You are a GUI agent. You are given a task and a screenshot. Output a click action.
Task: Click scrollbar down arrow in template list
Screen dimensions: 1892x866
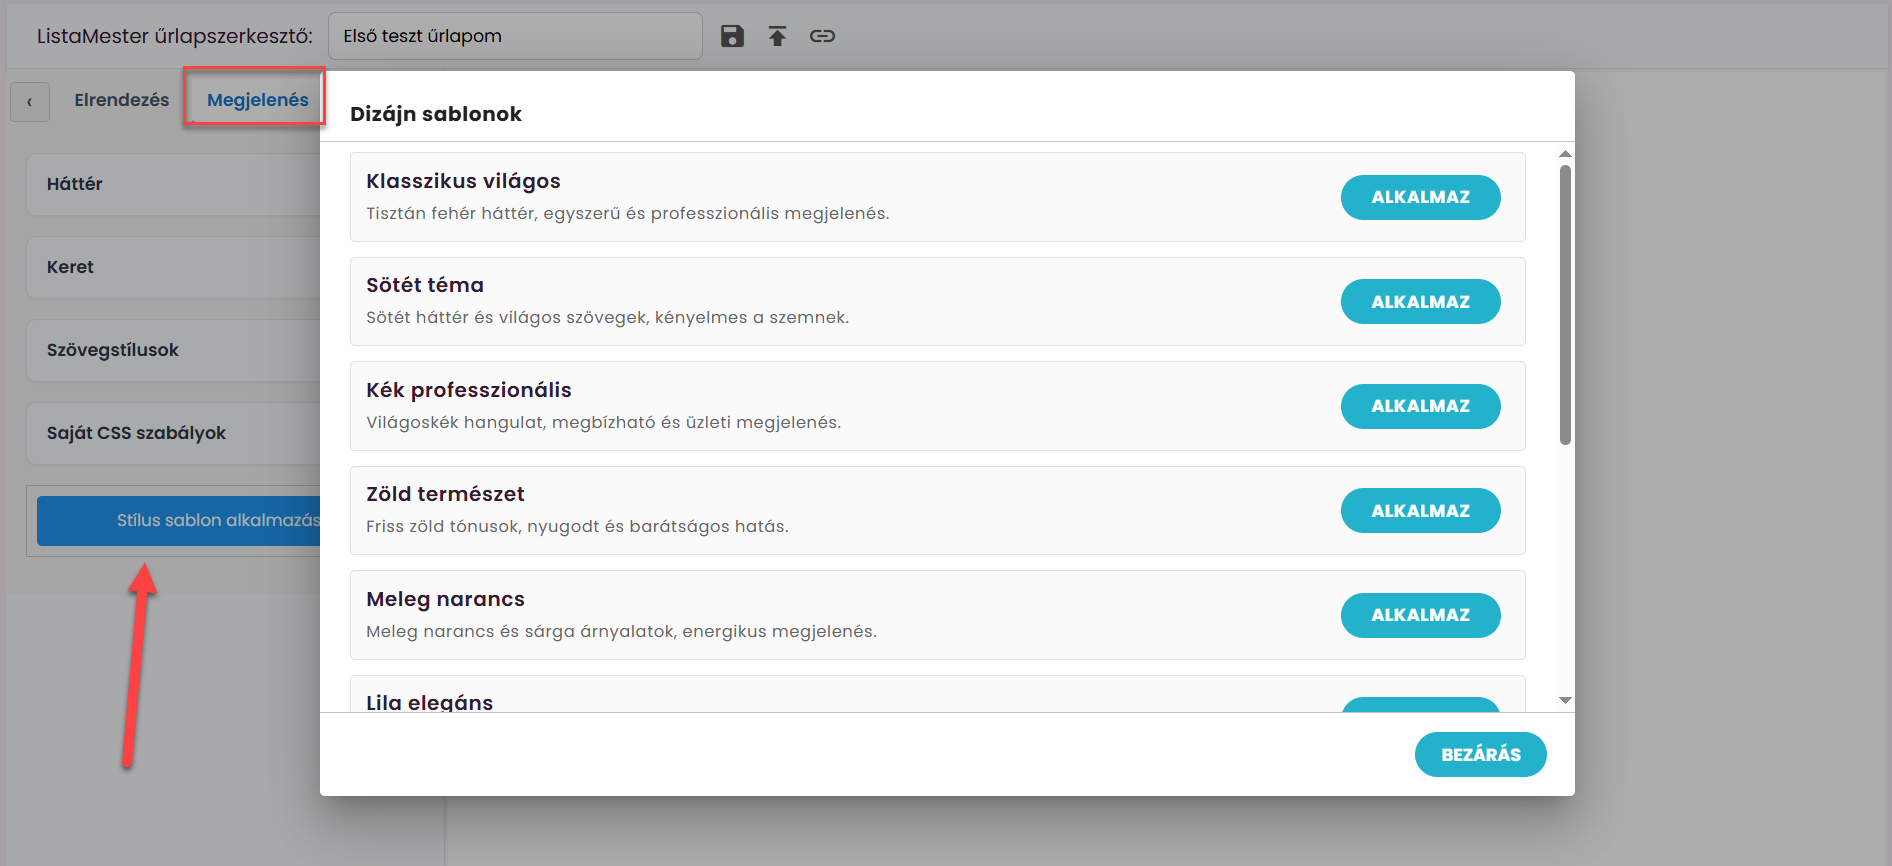pos(1565,700)
